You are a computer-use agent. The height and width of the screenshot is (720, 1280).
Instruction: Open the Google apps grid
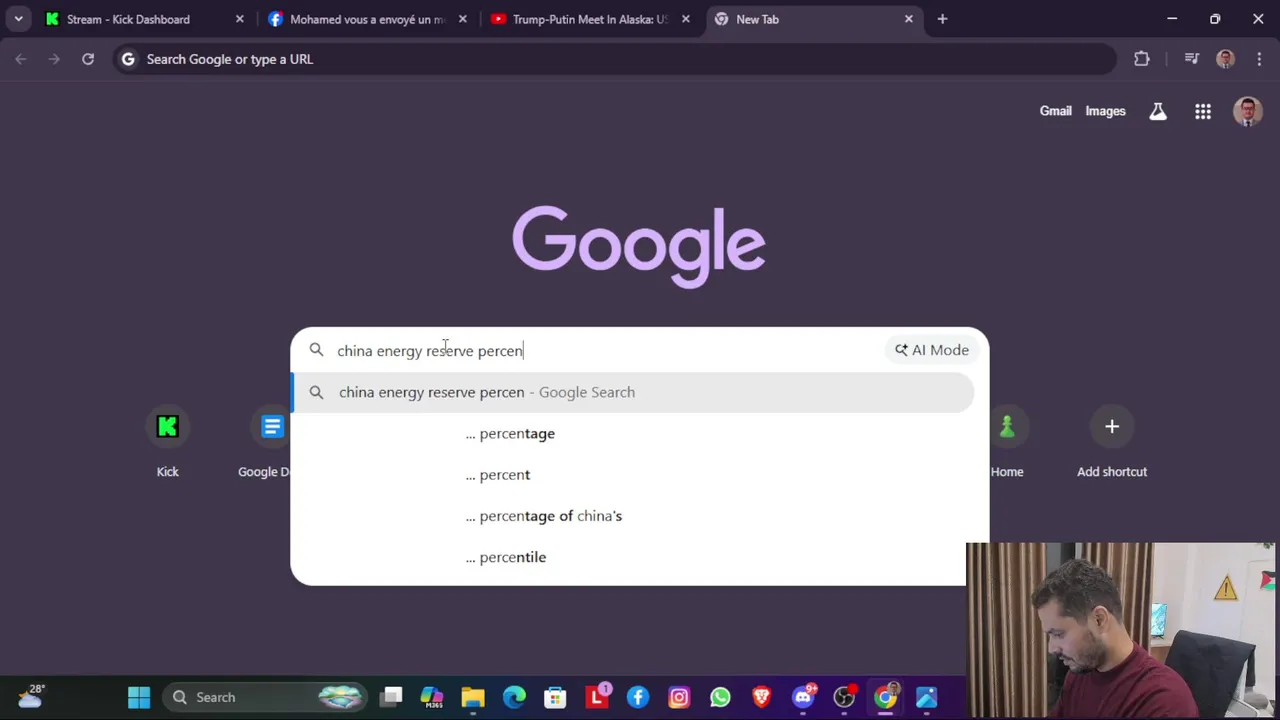(1203, 111)
